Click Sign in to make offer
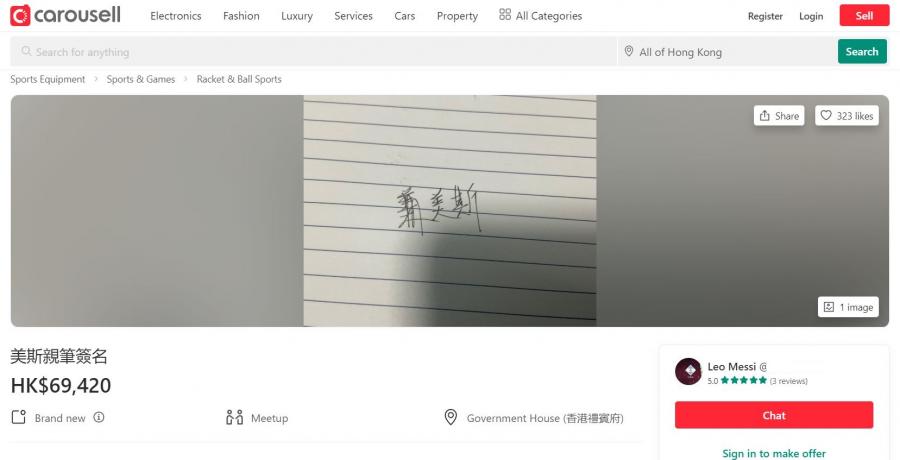Screen dimensions: 900x460 [x=774, y=453]
